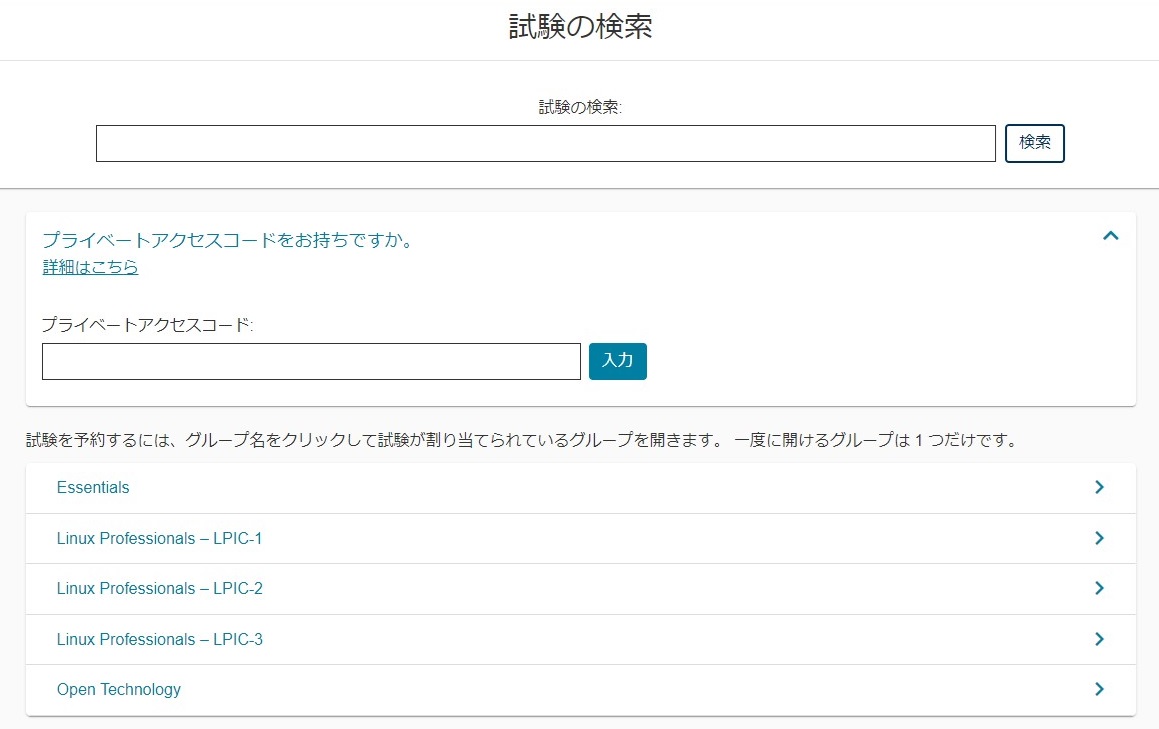This screenshot has width=1159, height=729.
Task: Click the arrow icon on Open Technology row
Action: coord(1098,689)
